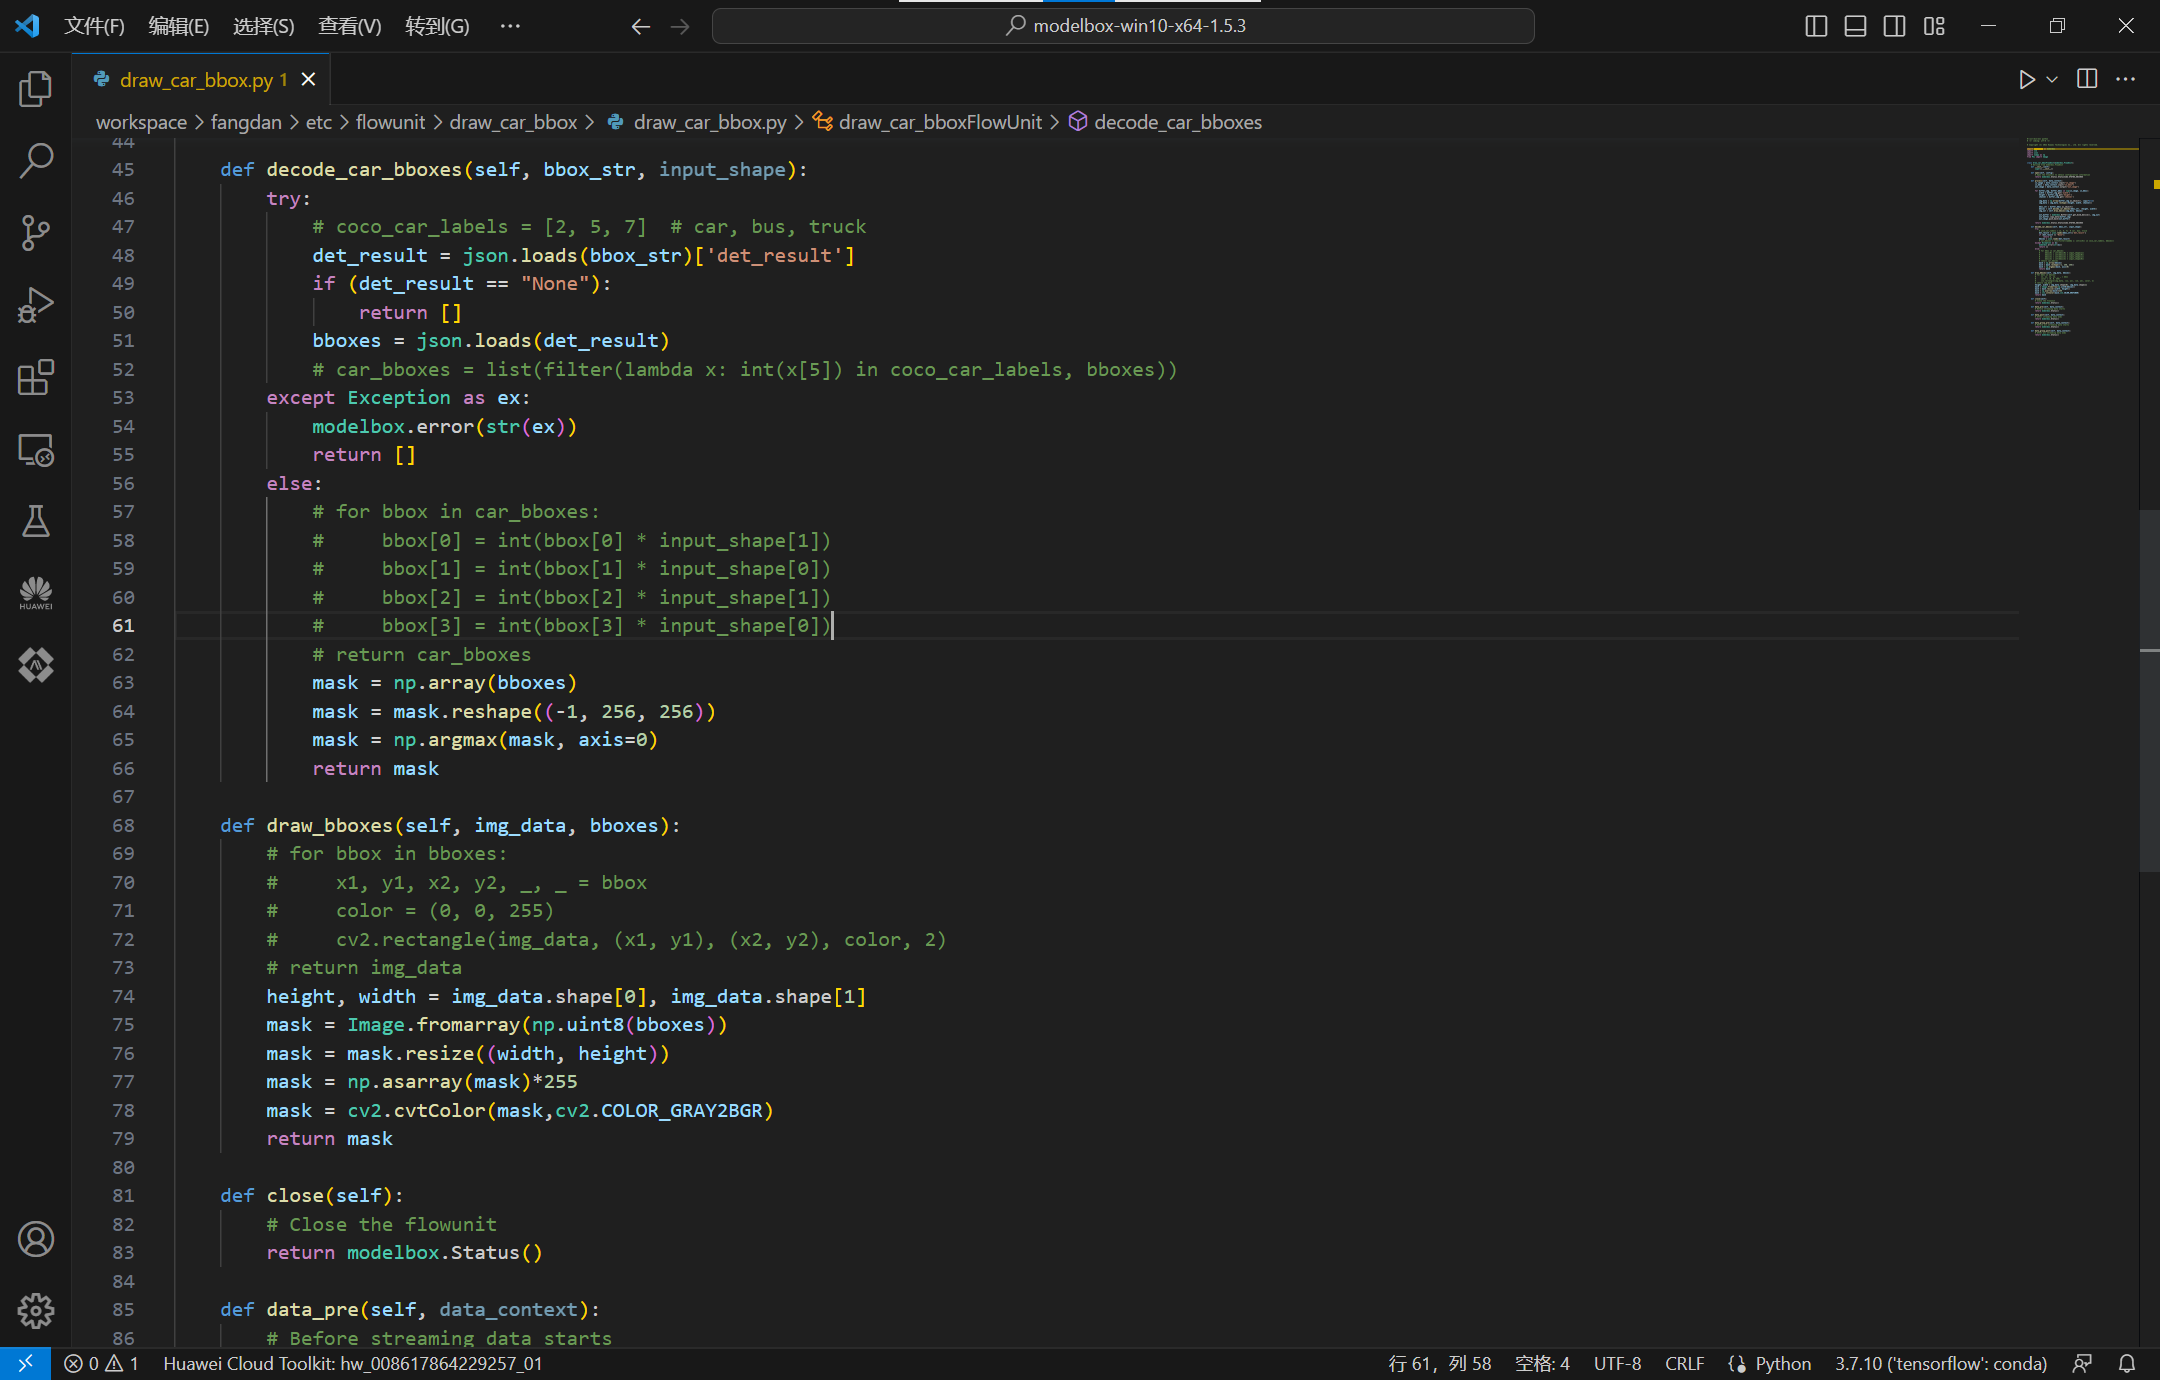
Task: Open the Source Control view
Action: point(36,233)
